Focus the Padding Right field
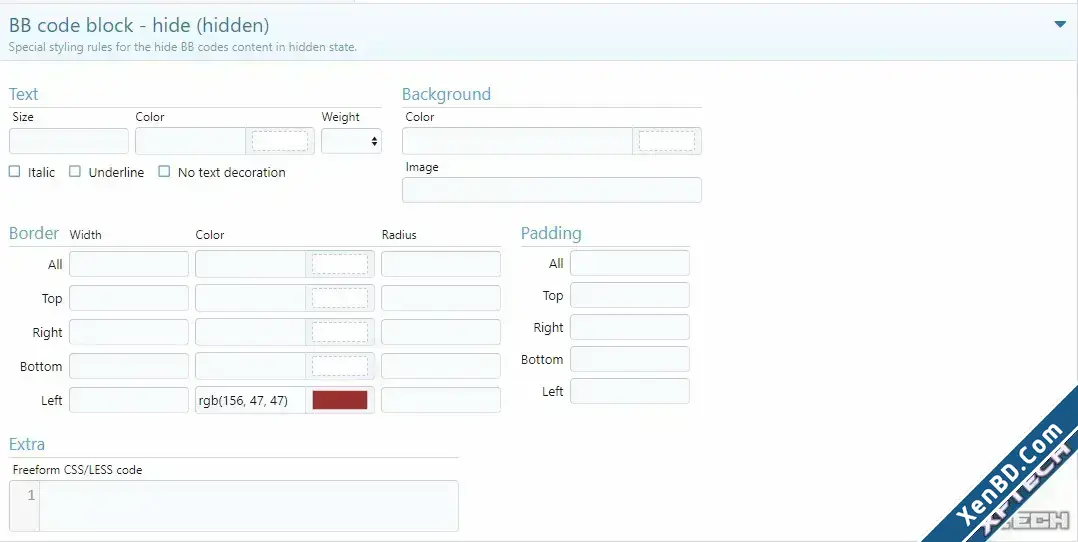 [630, 327]
